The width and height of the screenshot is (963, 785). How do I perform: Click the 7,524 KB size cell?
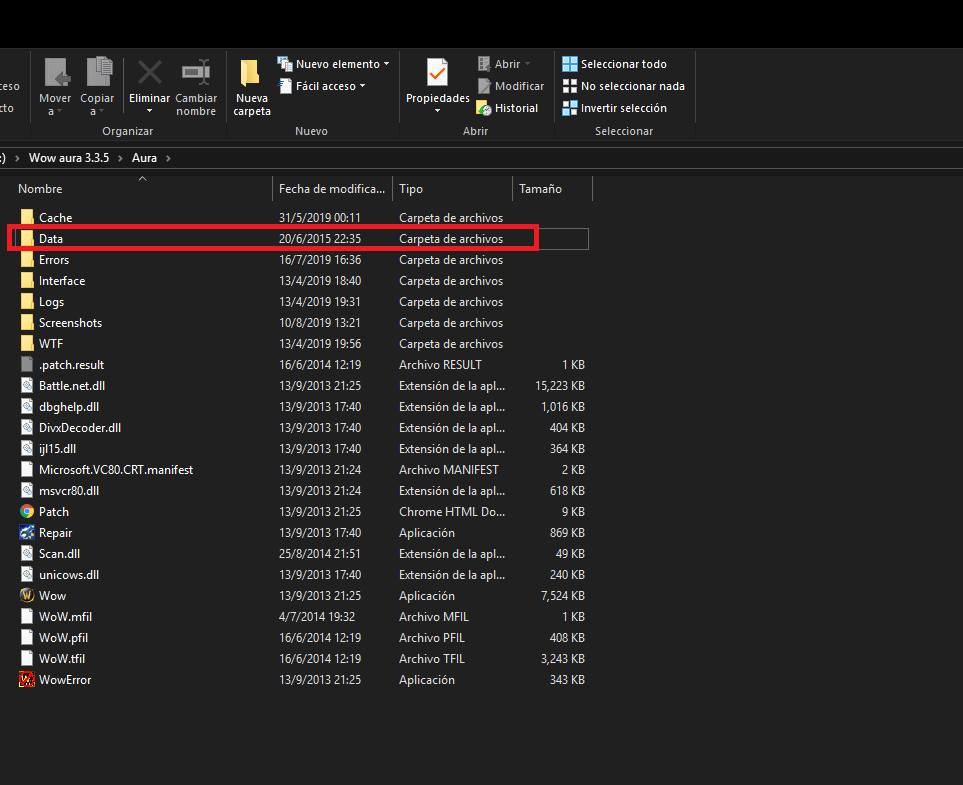point(563,596)
